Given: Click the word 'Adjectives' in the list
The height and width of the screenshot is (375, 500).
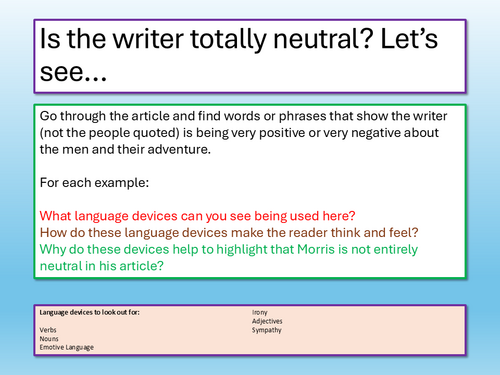Looking at the screenshot, I should click(267, 321).
